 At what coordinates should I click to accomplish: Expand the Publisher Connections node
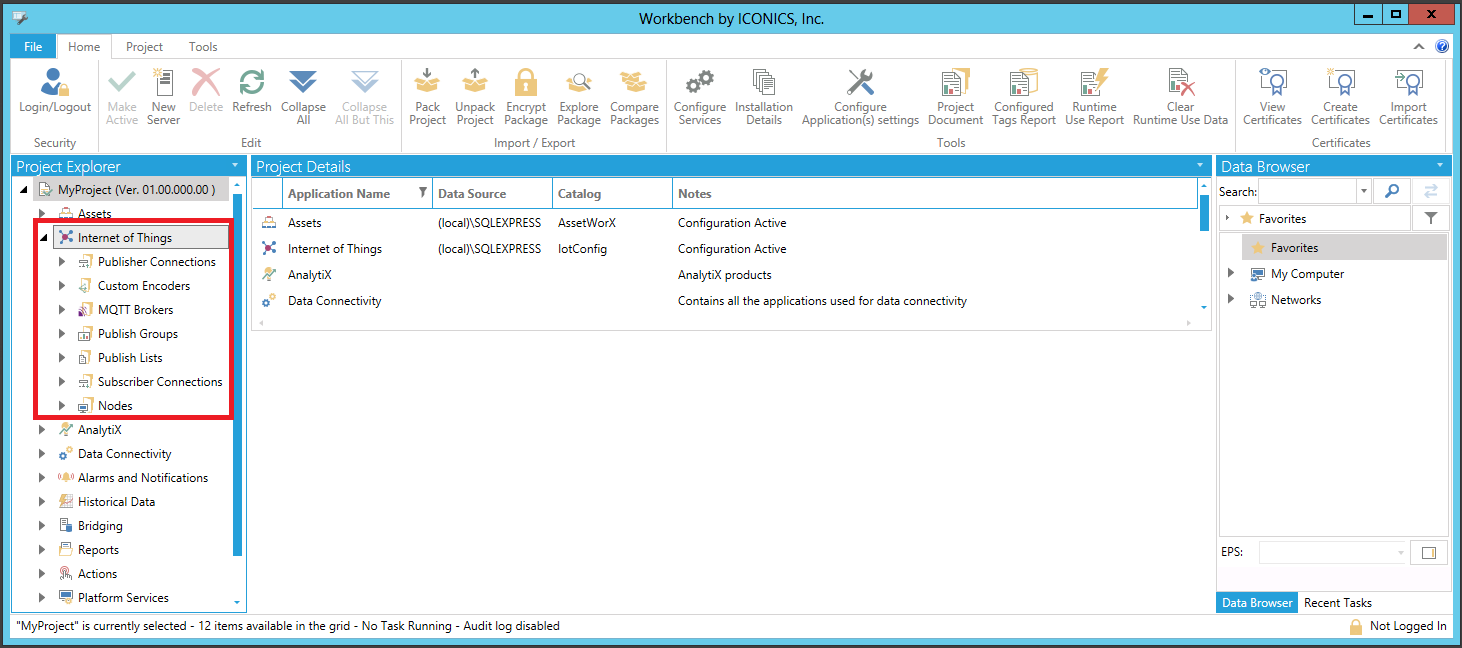(62, 262)
